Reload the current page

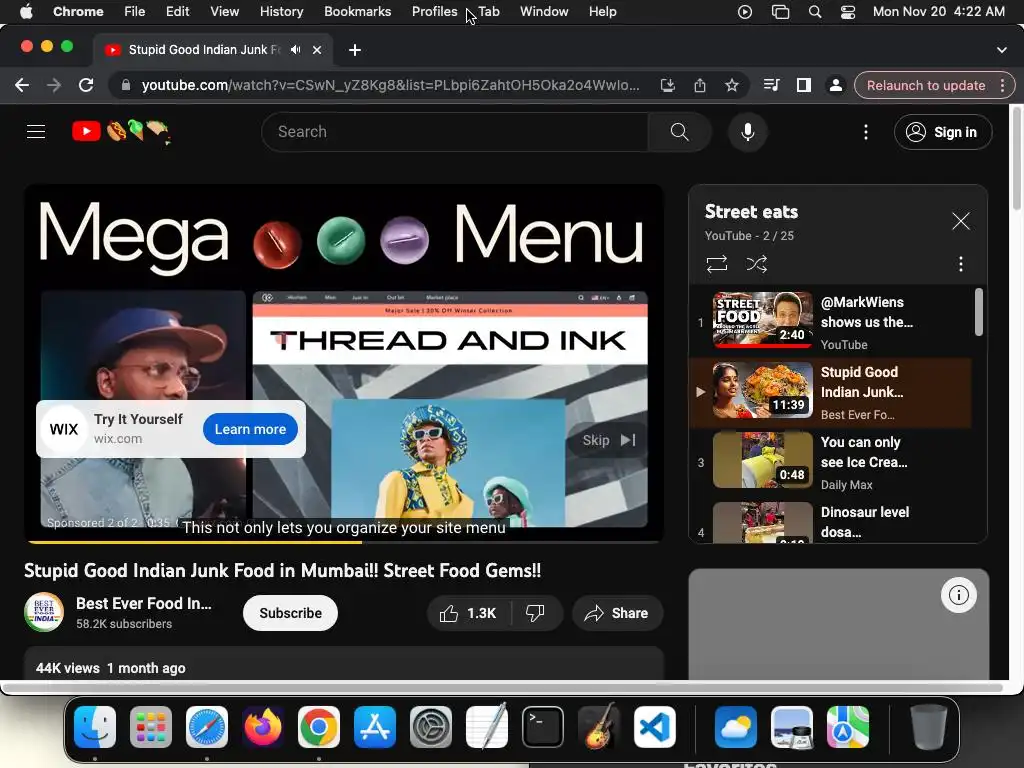click(86, 86)
